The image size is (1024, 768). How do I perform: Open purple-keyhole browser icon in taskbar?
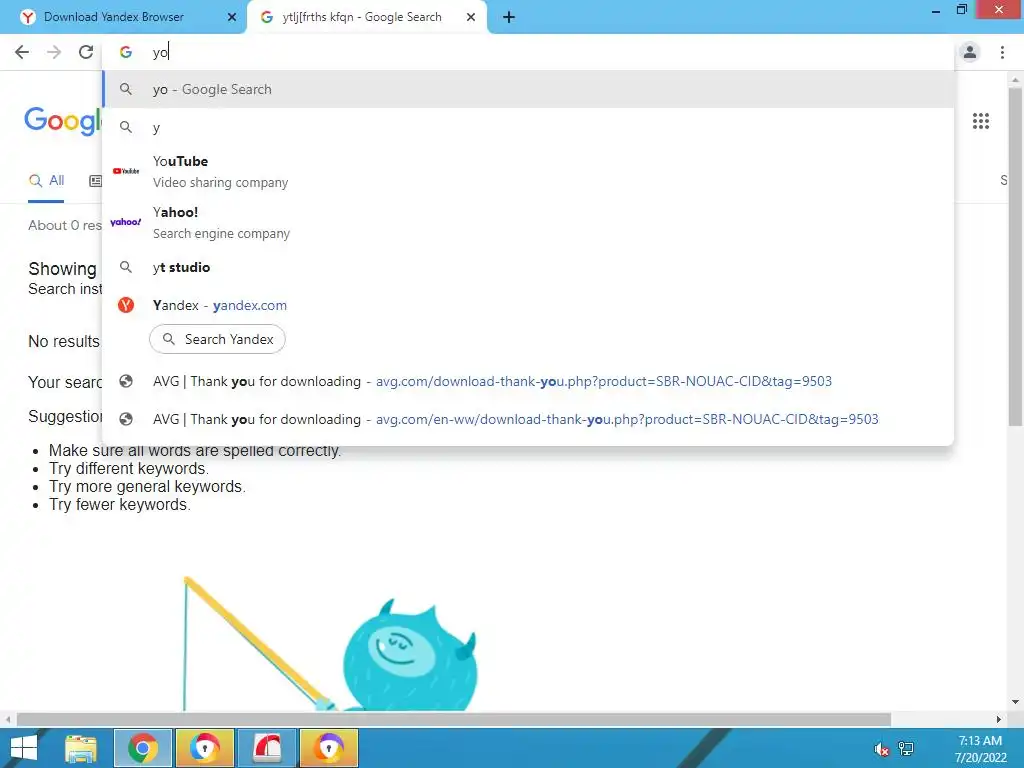pos(329,748)
